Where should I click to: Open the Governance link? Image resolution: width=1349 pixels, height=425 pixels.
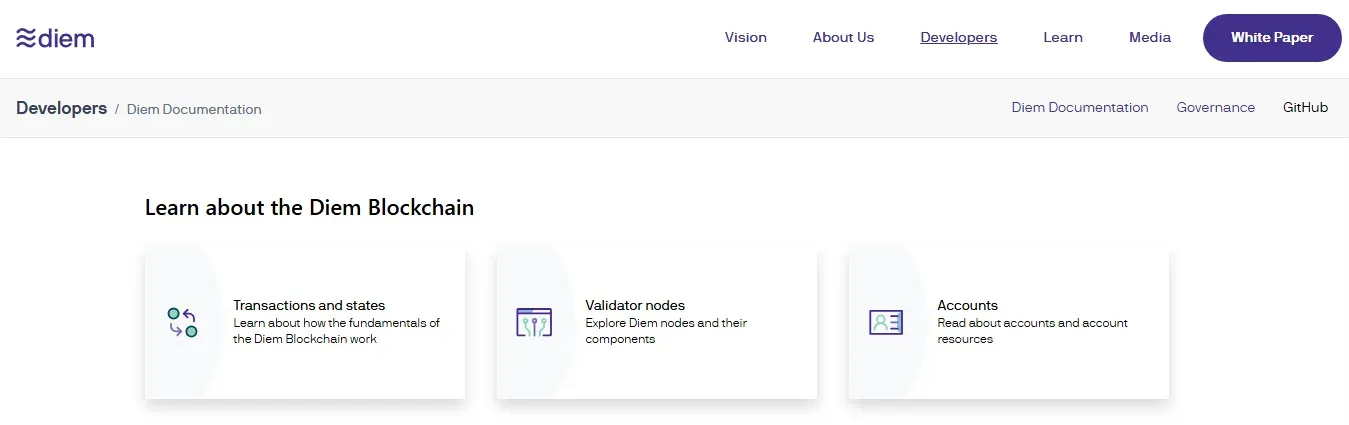point(1216,108)
